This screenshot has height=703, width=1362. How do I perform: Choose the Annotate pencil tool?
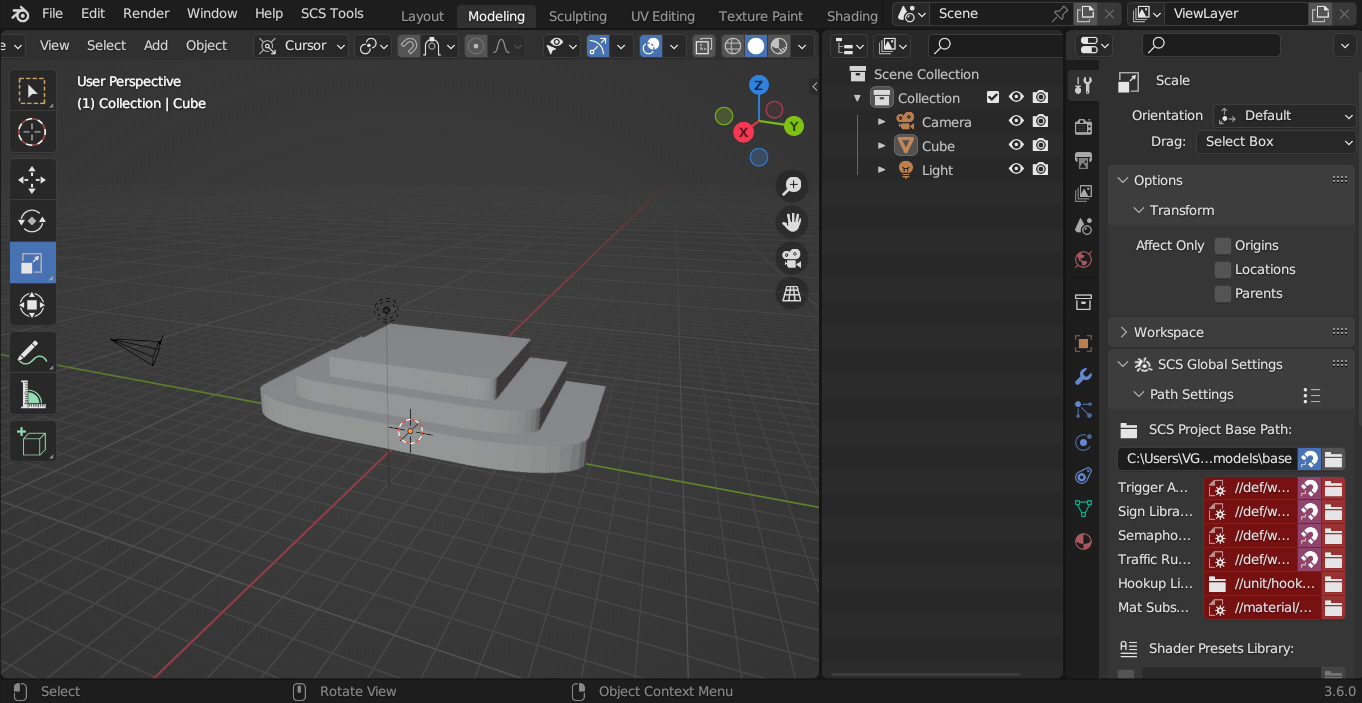point(32,353)
